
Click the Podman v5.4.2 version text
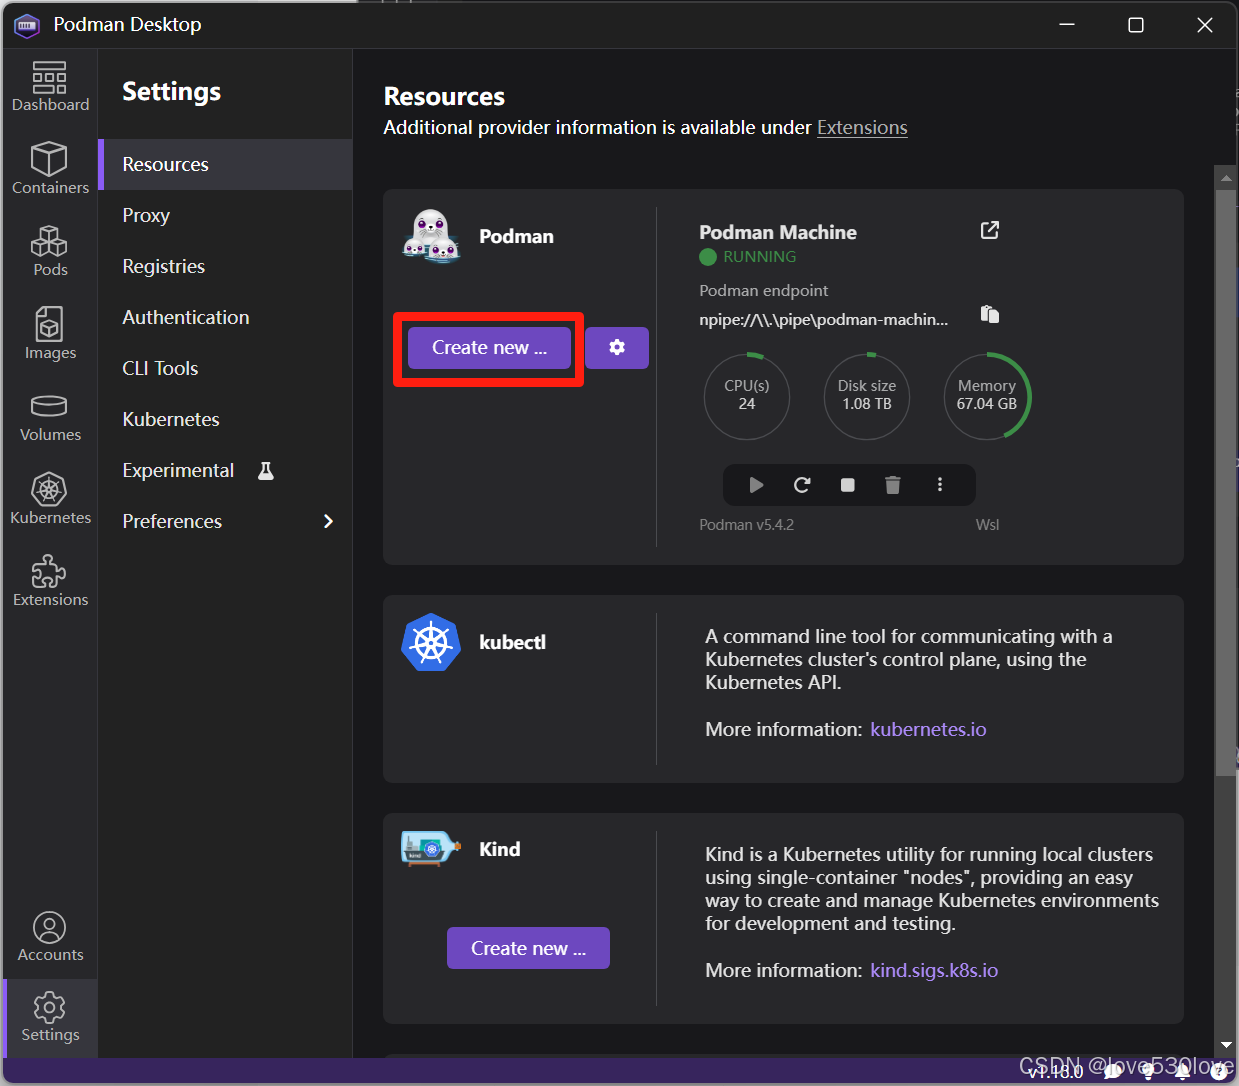[747, 525]
